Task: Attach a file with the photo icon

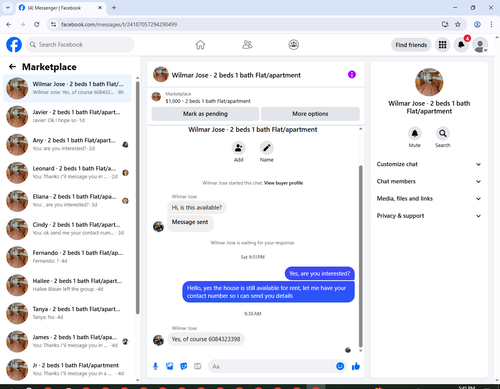Action: click(170, 366)
